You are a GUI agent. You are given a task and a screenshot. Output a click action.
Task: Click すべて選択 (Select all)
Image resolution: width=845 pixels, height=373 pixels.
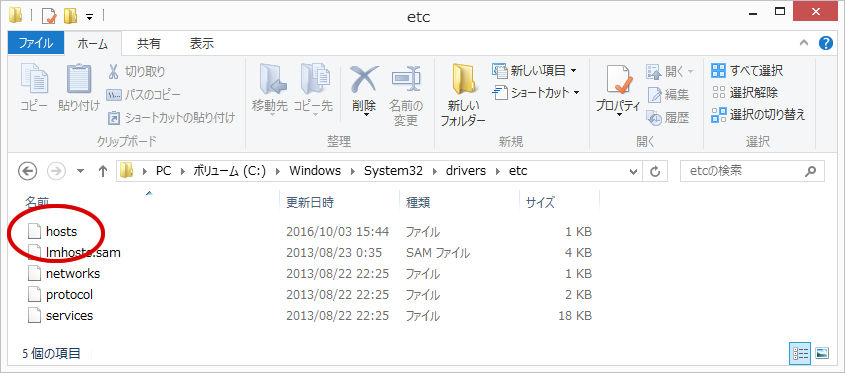pos(747,71)
